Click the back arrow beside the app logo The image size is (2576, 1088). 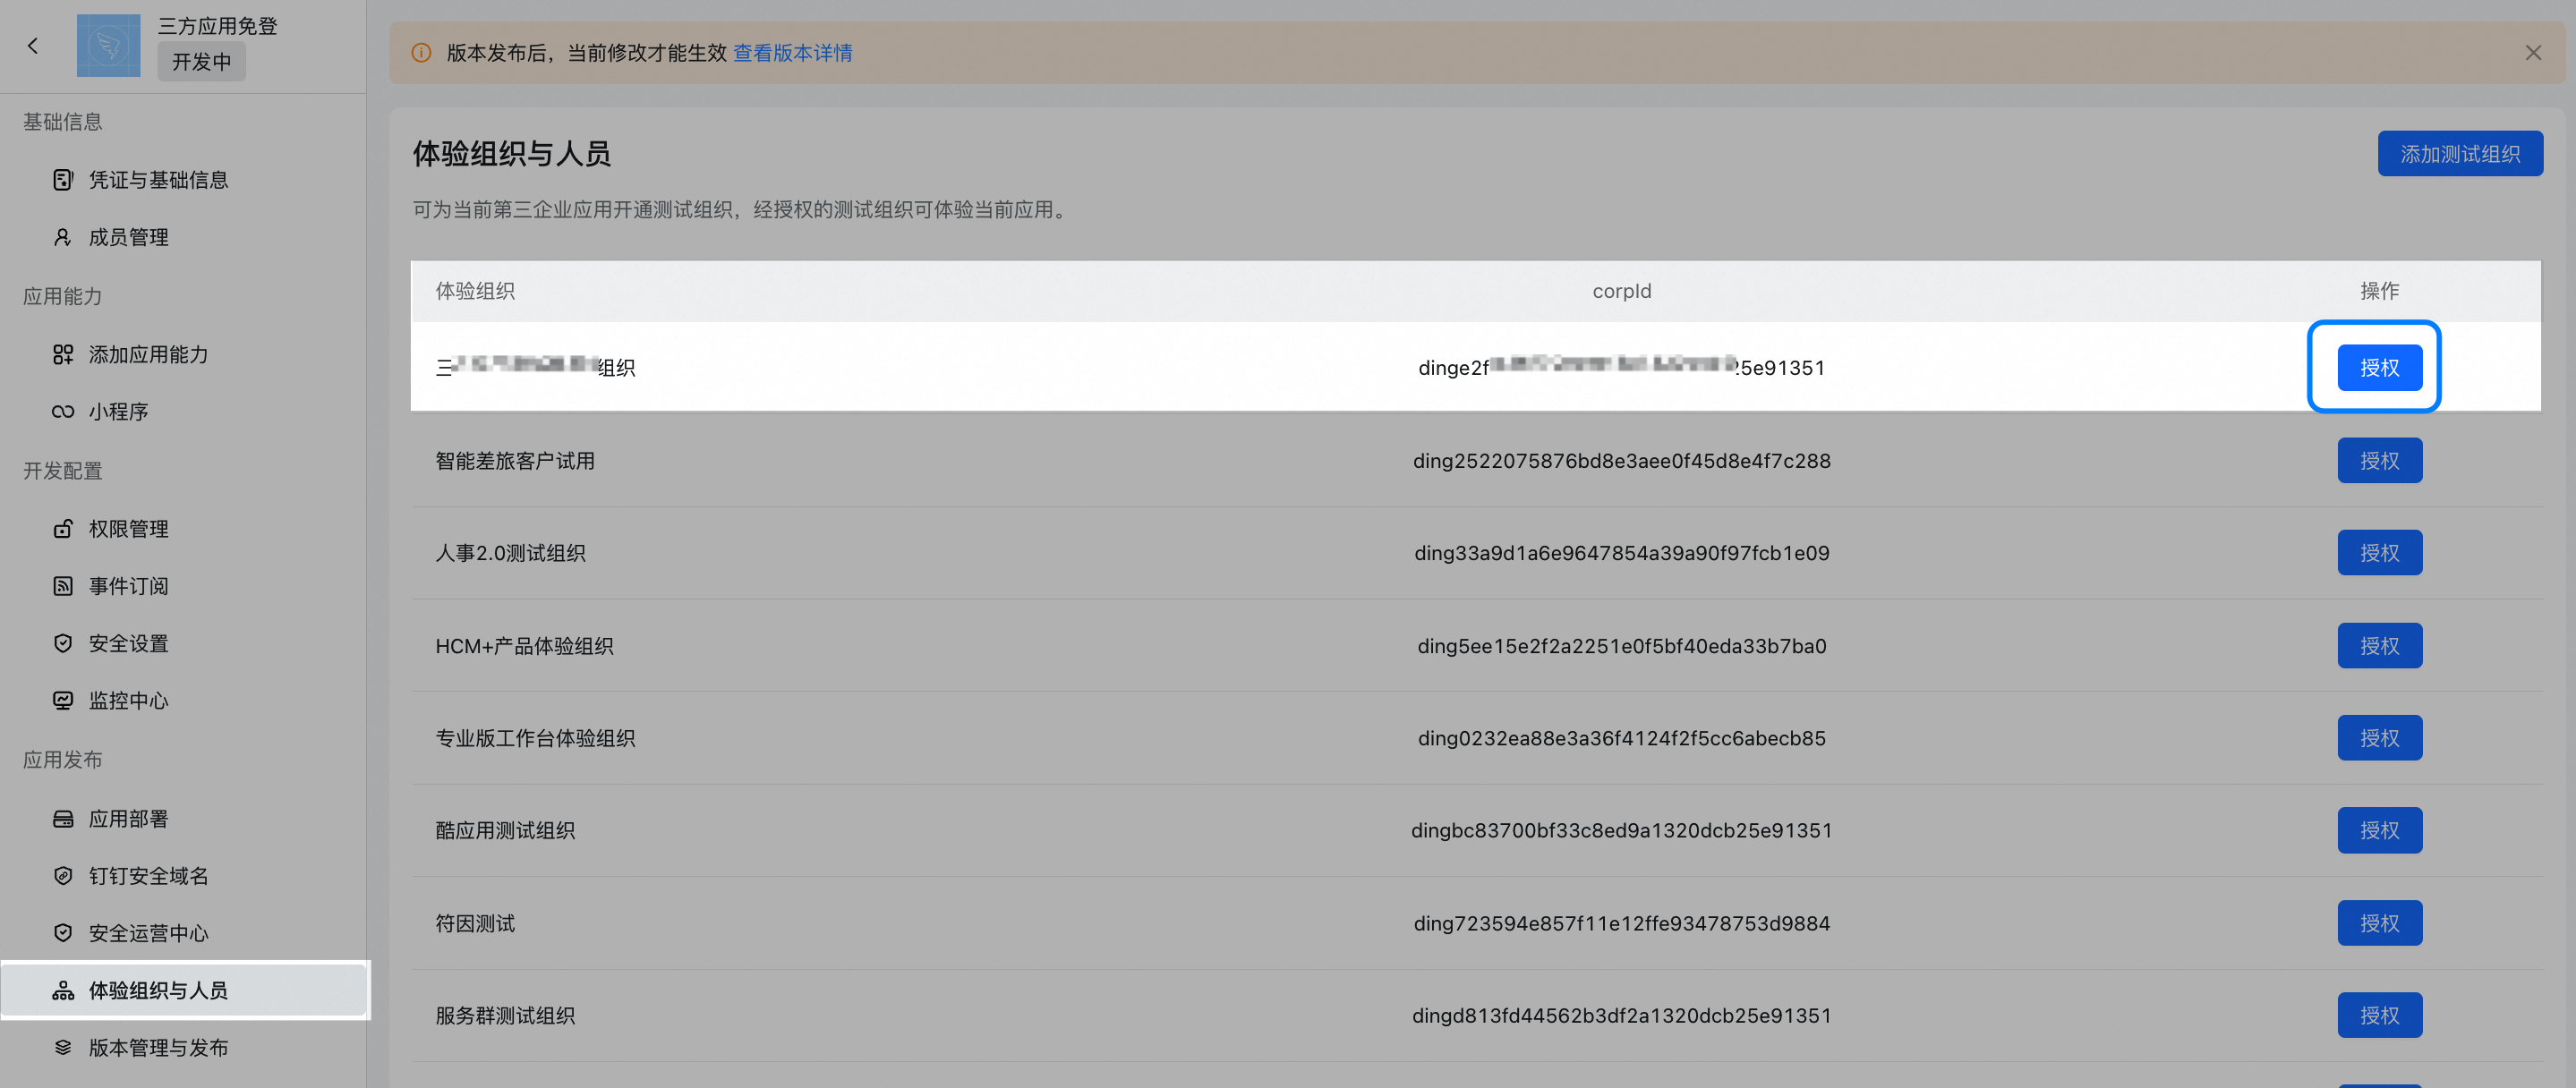pyautogui.click(x=33, y=45)
